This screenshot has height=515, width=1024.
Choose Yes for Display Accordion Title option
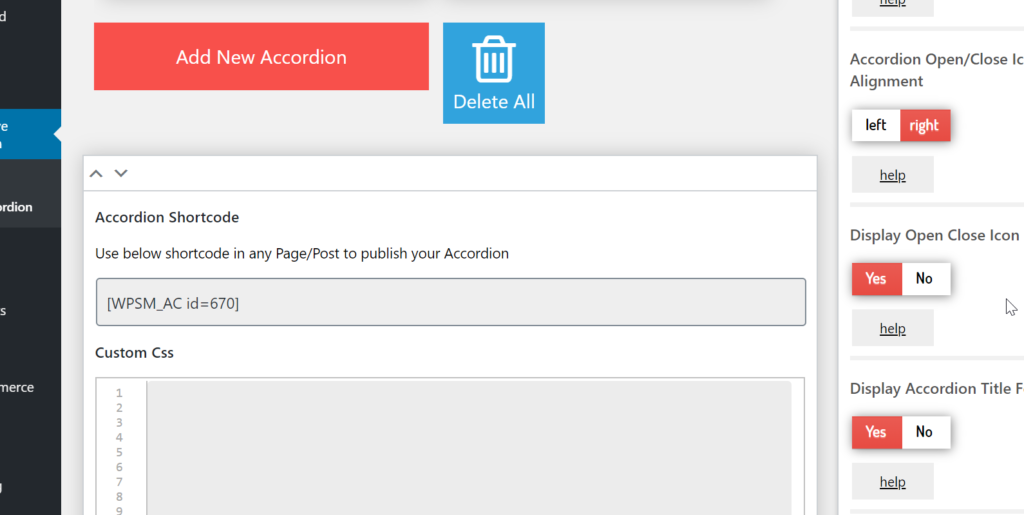pyautogui.click(x=876, y=432)
